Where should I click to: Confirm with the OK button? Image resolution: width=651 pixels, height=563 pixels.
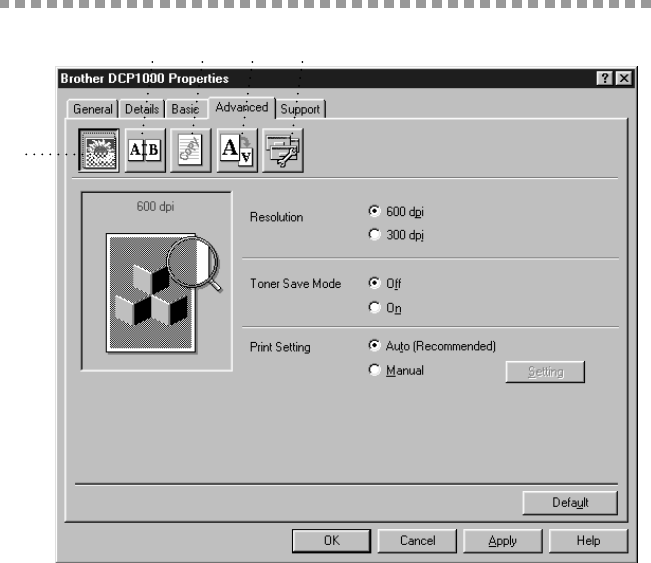331,541
